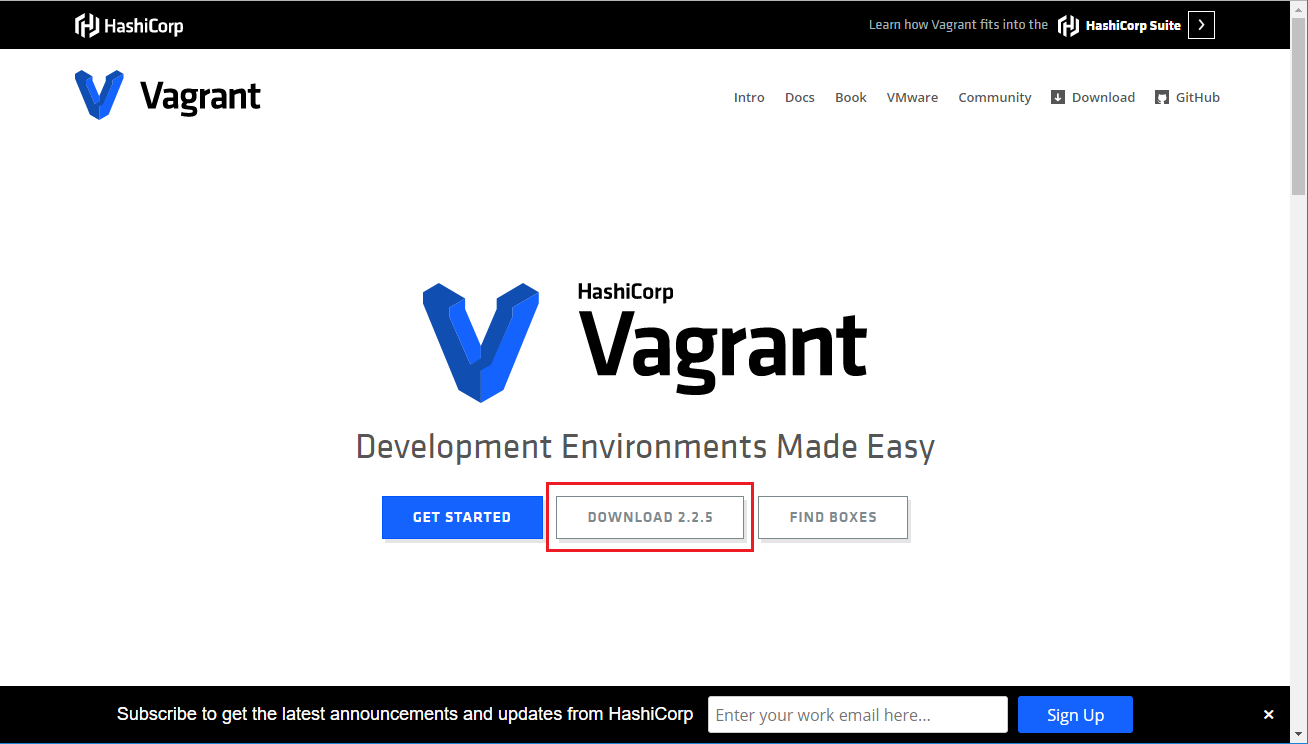1308x744 pixels.
Task: Click the FIND BOXES button
Action: pyautogui.click(x=833, y=517)
